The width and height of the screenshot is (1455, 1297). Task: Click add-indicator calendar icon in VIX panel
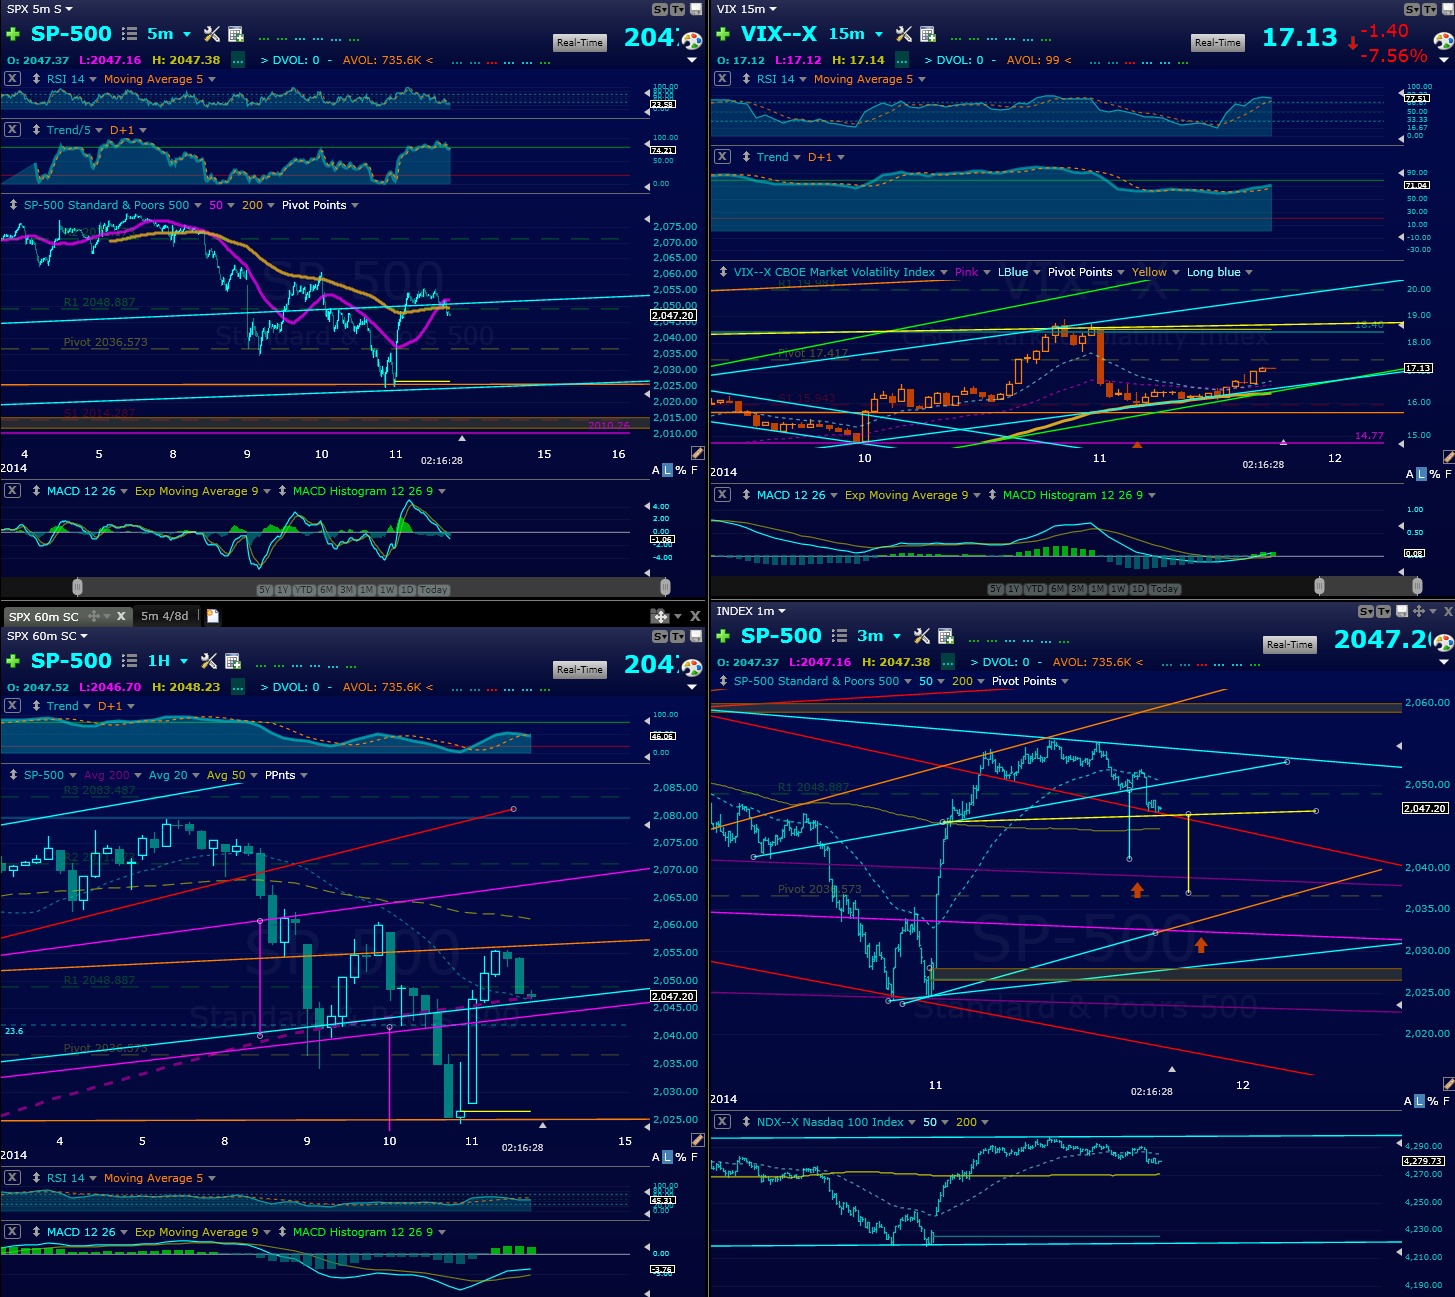click(928, 35)
